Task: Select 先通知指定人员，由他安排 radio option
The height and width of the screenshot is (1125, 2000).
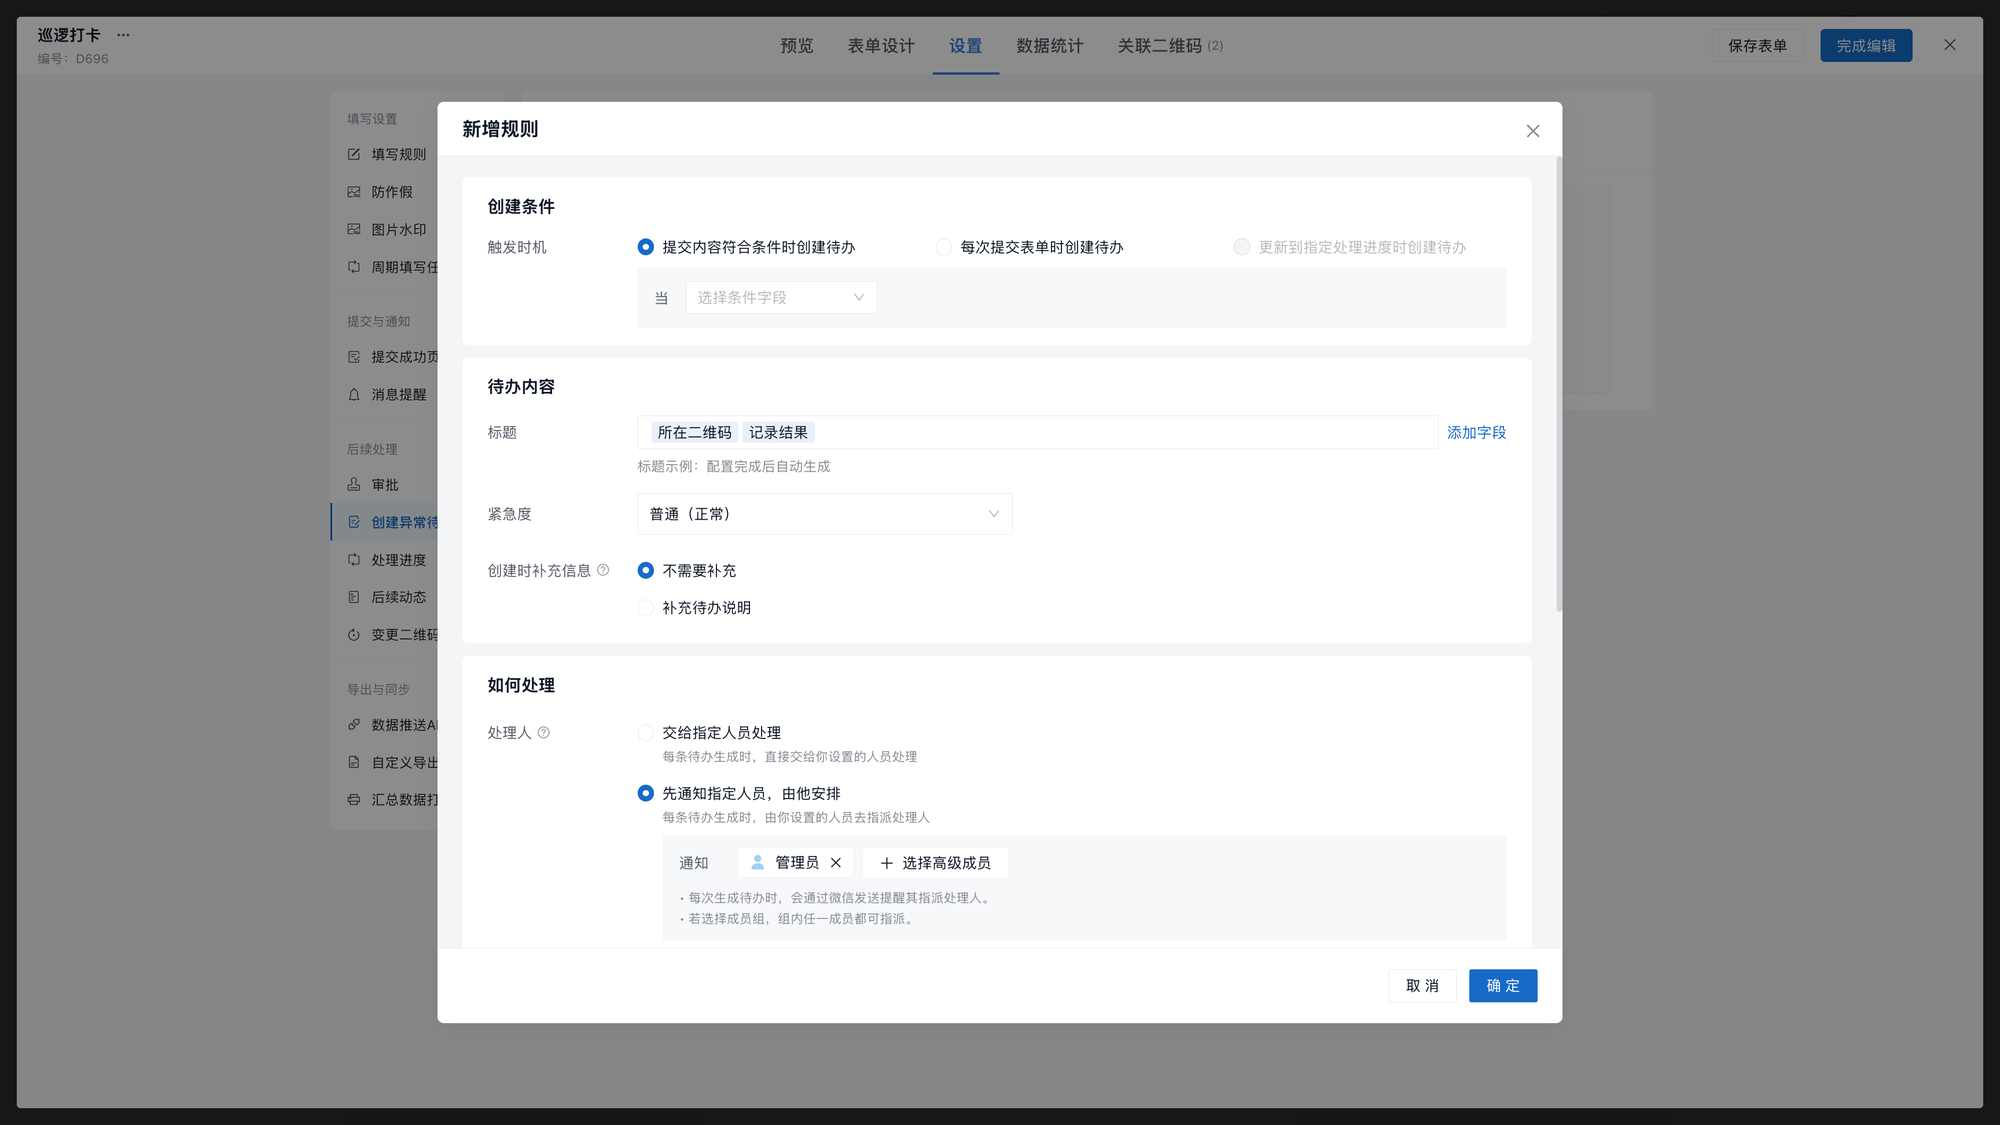Action: tap(646, 793)
